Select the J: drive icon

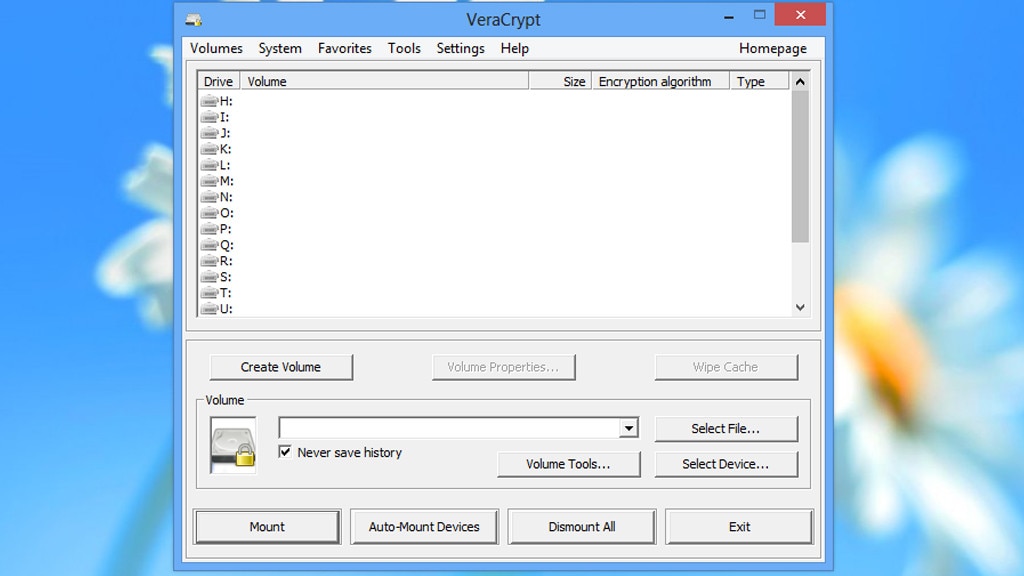pyautogui.click(x=209, y=133)
